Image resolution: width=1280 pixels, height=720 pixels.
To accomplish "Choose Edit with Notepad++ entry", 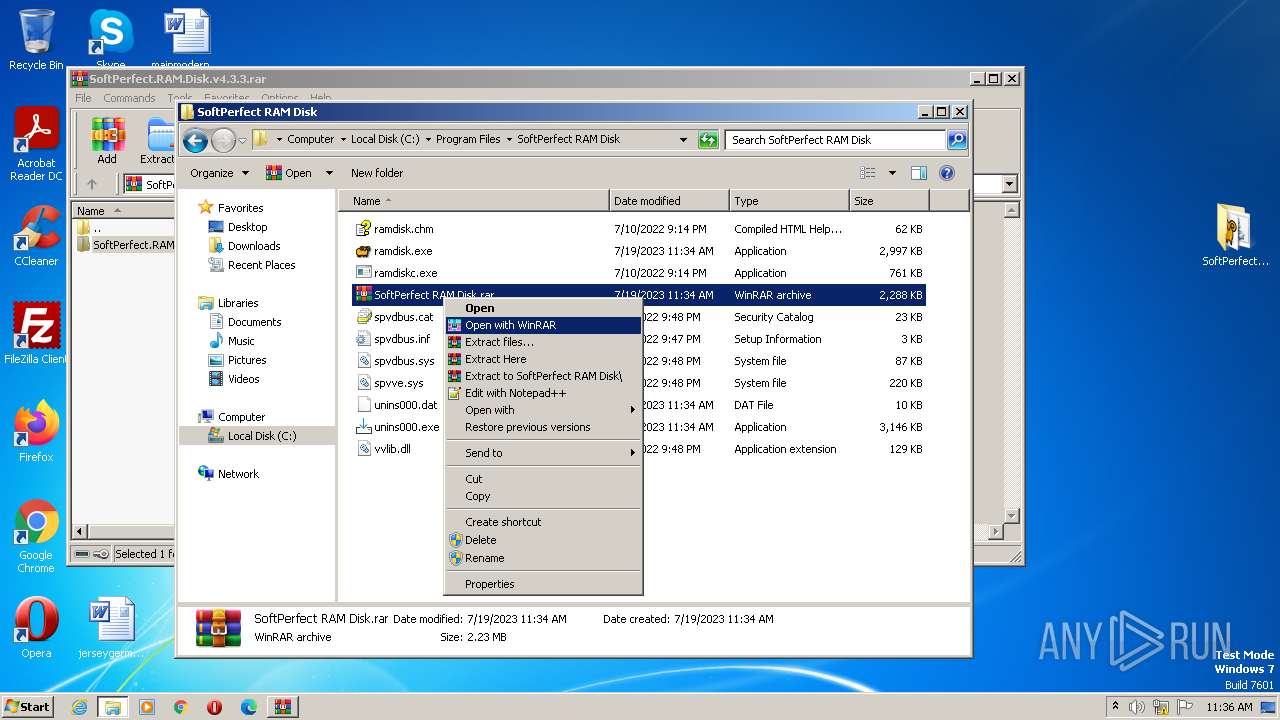I will point(543,393).
